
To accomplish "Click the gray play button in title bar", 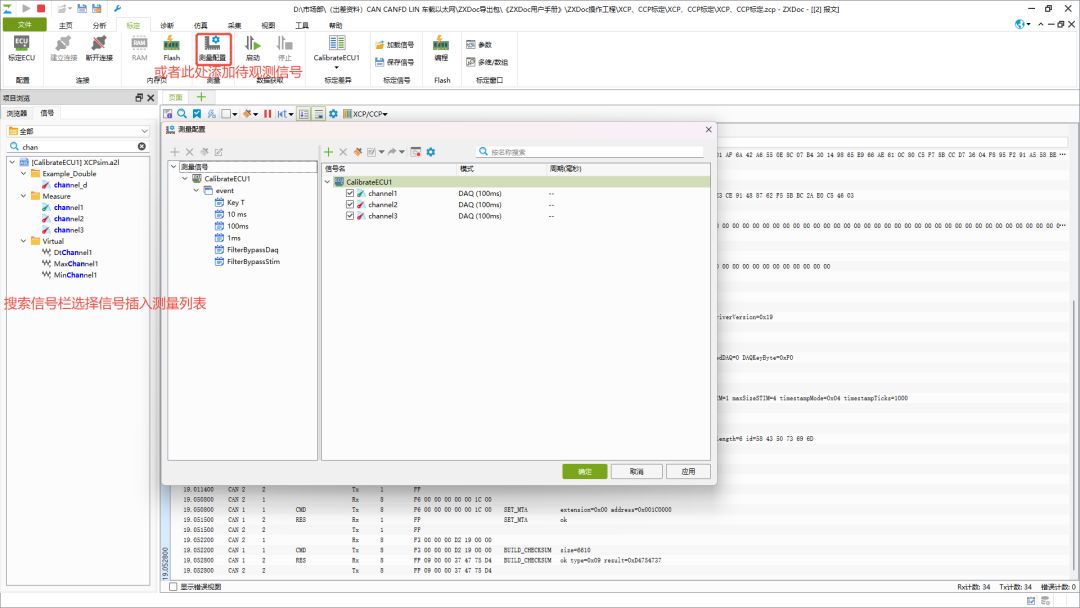I will (26, 8).
